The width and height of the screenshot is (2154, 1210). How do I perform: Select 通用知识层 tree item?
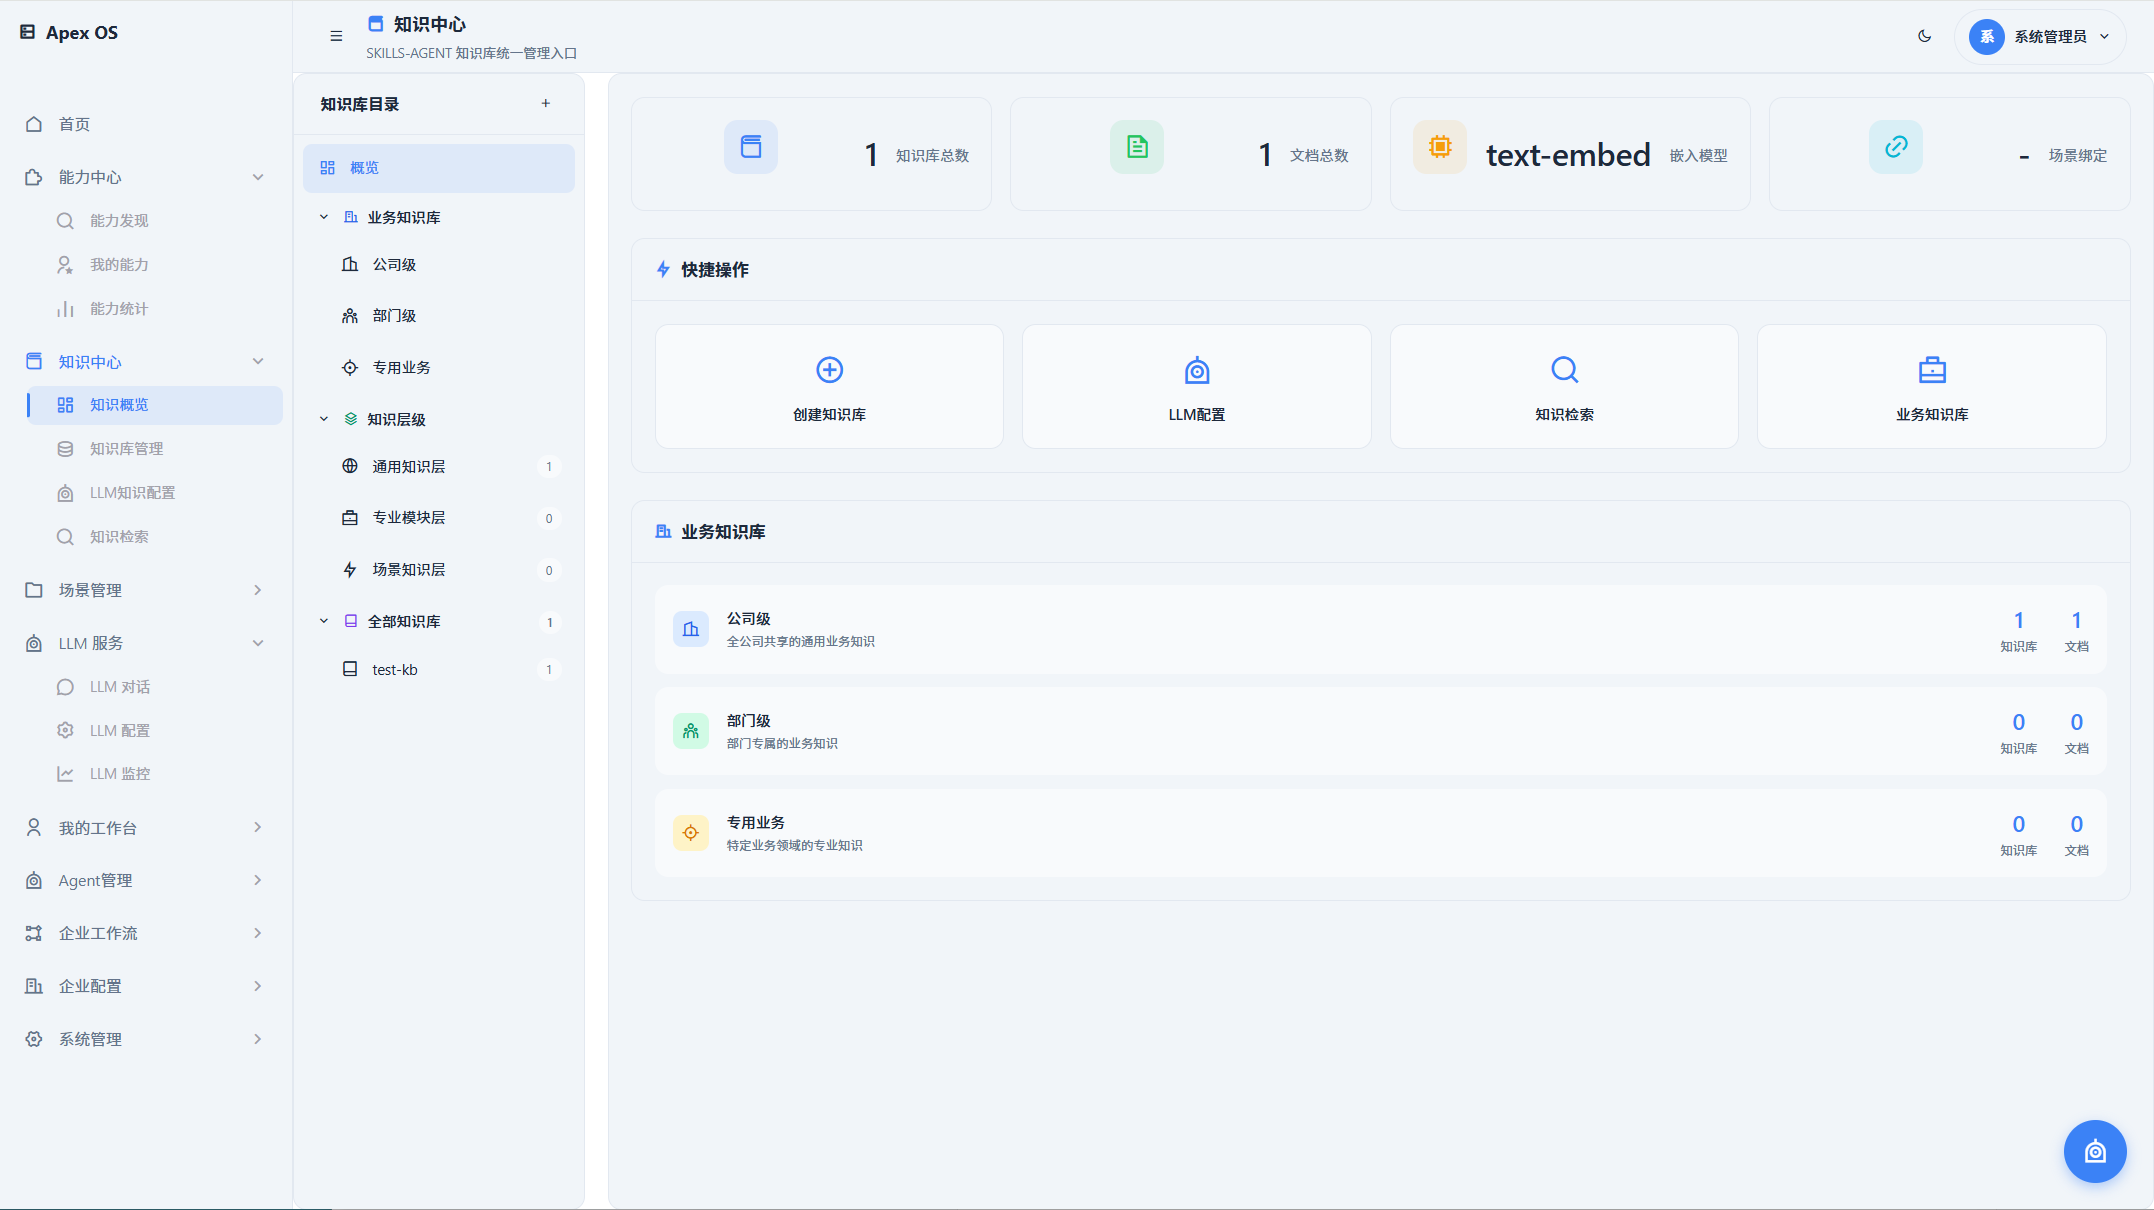[x=408, y=467]
